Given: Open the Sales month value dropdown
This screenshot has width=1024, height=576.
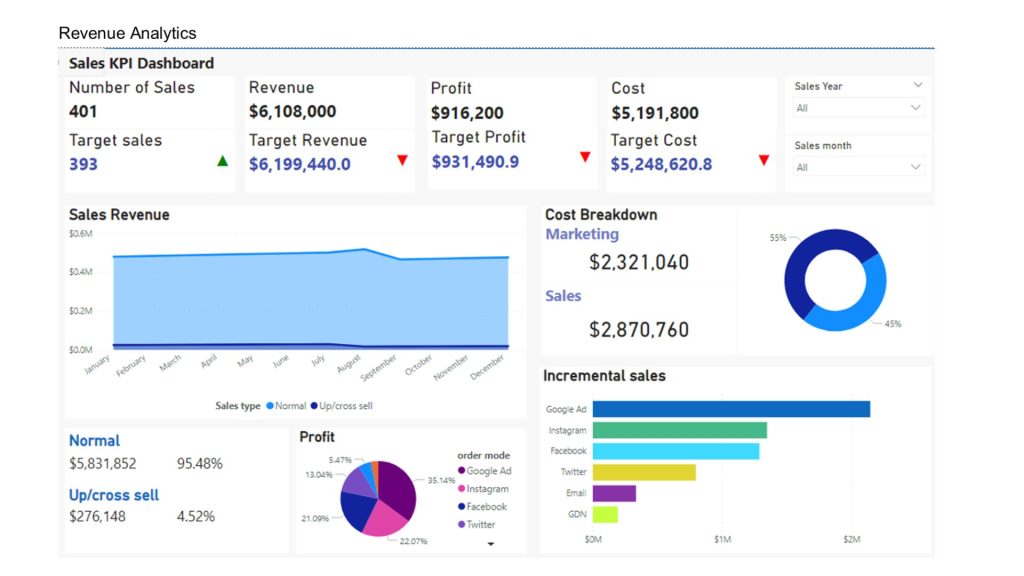Looking at the screenshot, I should tap(858, 167).
